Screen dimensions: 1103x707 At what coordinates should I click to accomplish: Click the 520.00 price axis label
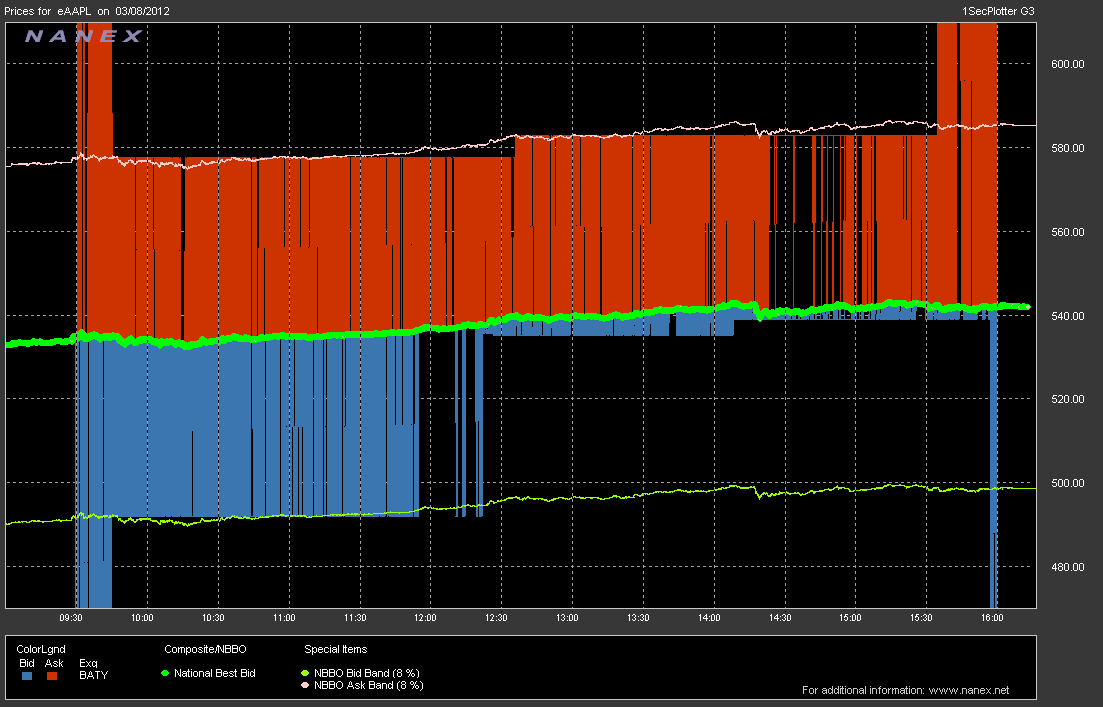point(1067,399)
